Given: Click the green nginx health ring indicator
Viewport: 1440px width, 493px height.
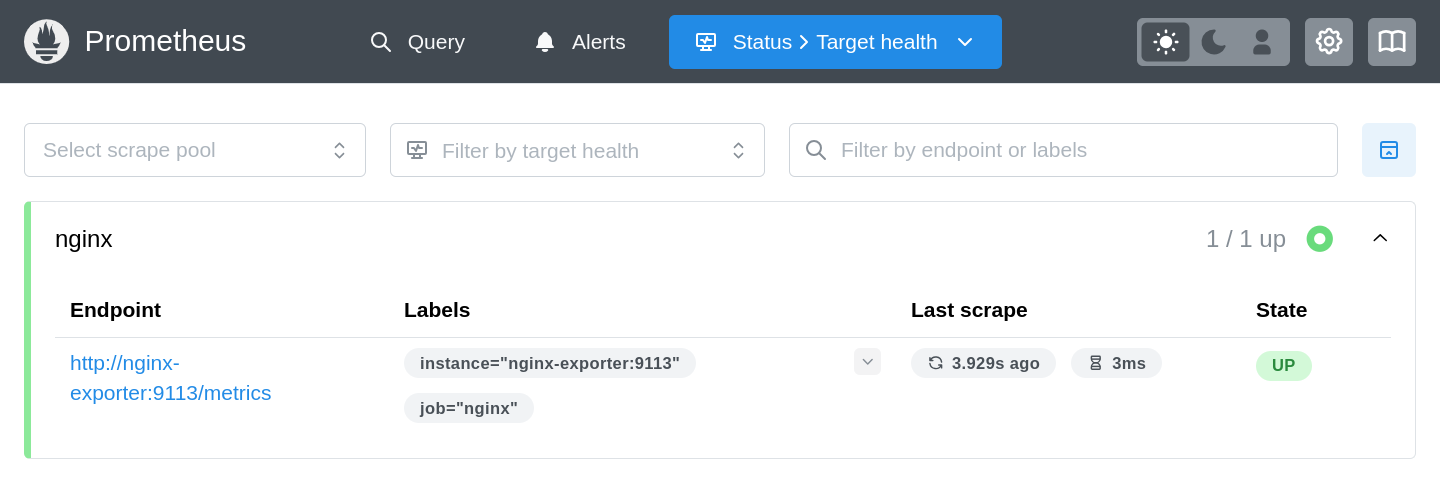Looking at the screenshot, I should pos(1320,239).
